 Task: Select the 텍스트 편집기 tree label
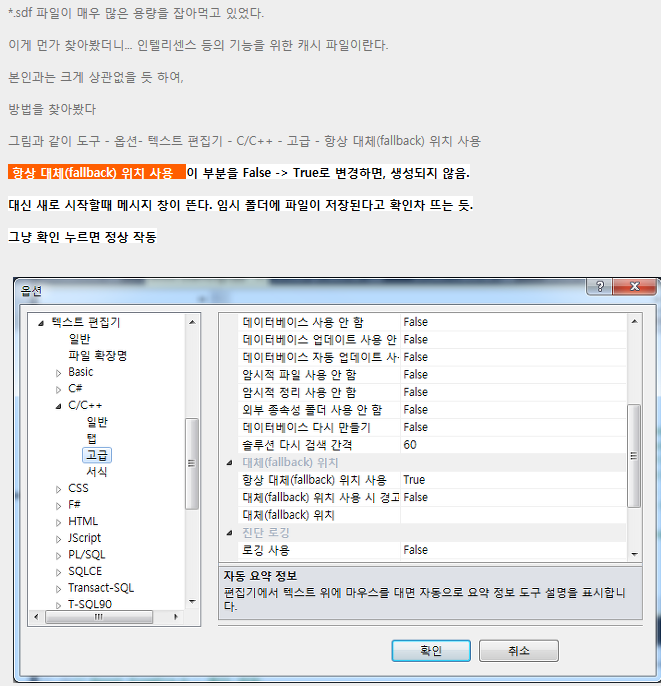click(86, 322)
